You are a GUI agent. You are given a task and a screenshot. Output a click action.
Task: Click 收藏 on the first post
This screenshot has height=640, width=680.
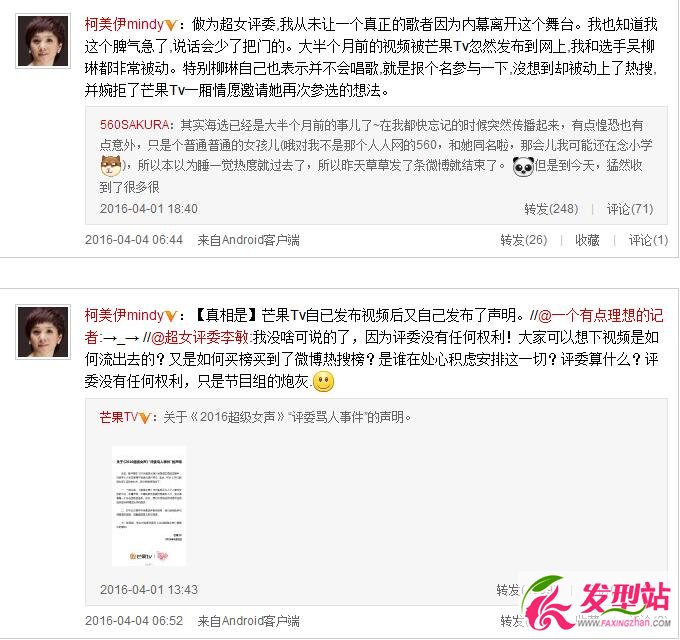pos(587,240)
